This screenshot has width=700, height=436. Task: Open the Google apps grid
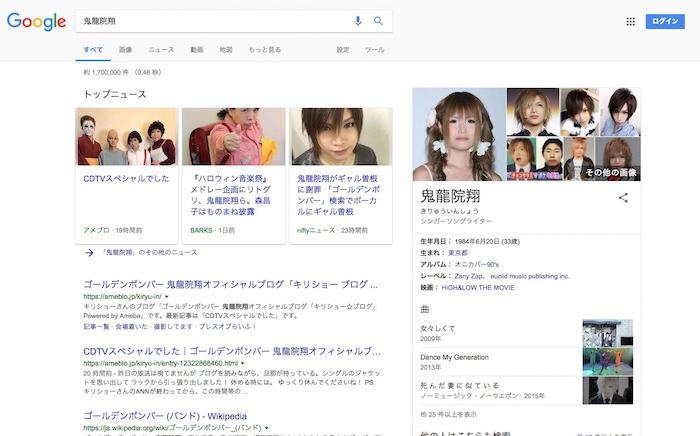coord(630,21)
